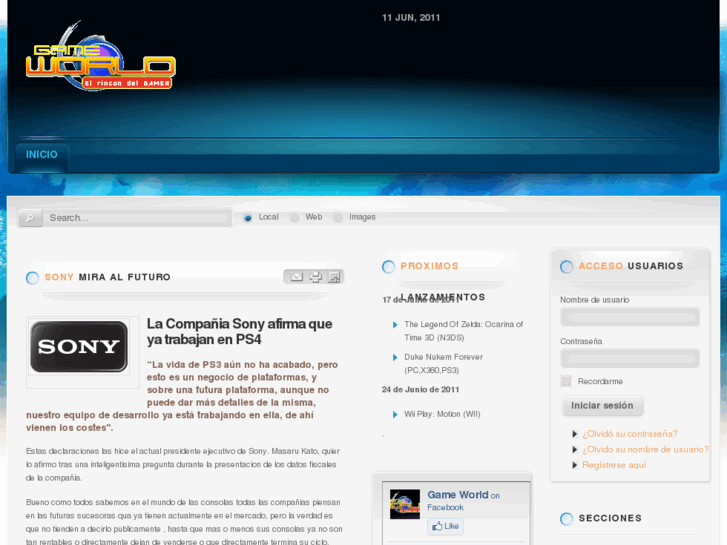Image resolution: width=727 pixels, height=545 pixels.
Task: Click the Game World Facebook page link
Action: (458, 495)
